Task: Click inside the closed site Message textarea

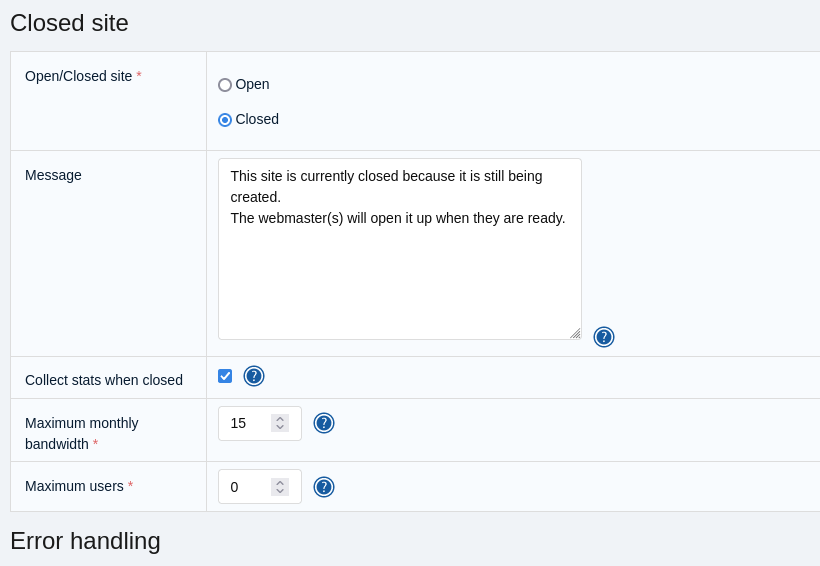Action: 399,270
